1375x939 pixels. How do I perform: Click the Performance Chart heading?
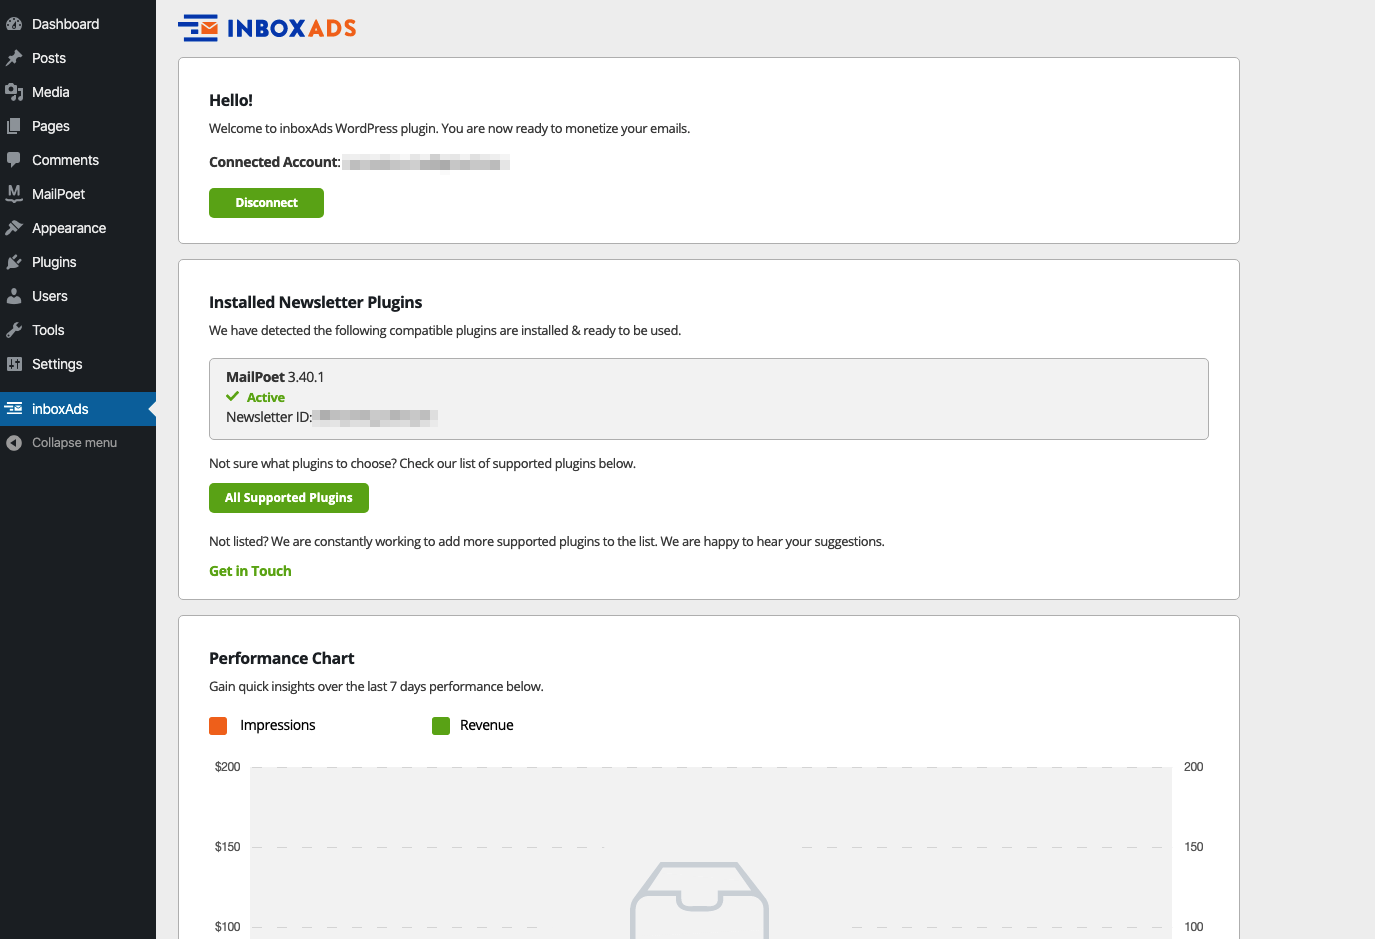coord(282,658)
